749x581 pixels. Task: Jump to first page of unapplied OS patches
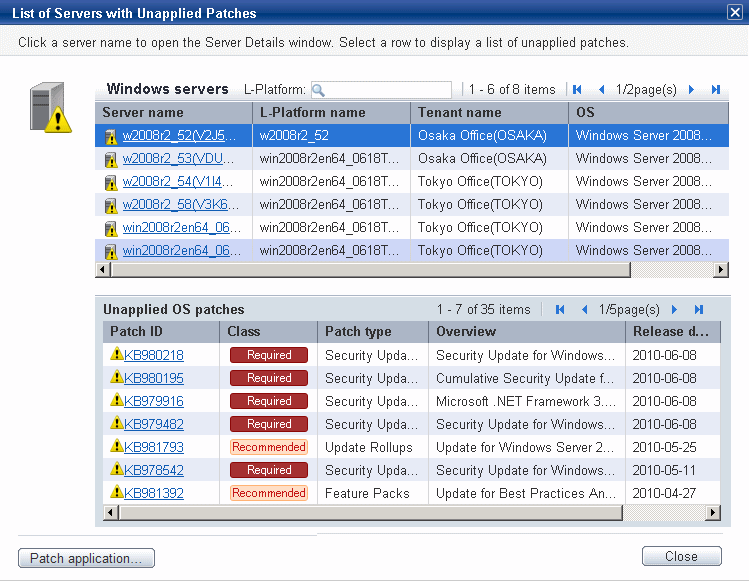560,310
